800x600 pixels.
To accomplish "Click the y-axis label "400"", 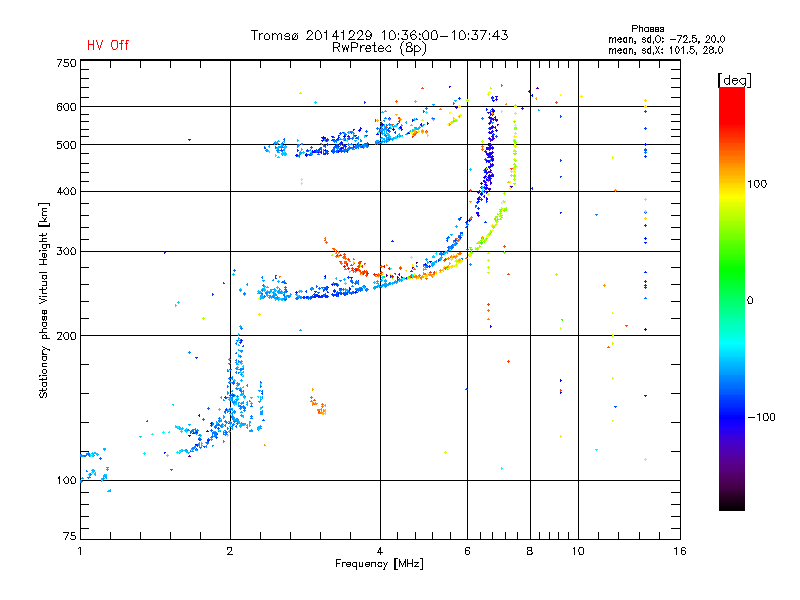I will 66,191.
